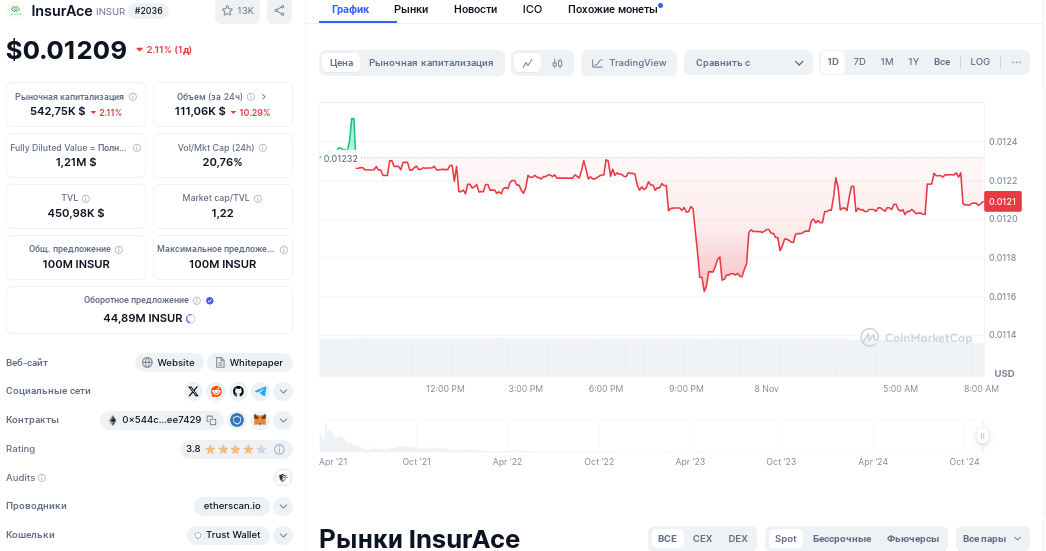Open the Telegram channel icon

tap(260, 391)
